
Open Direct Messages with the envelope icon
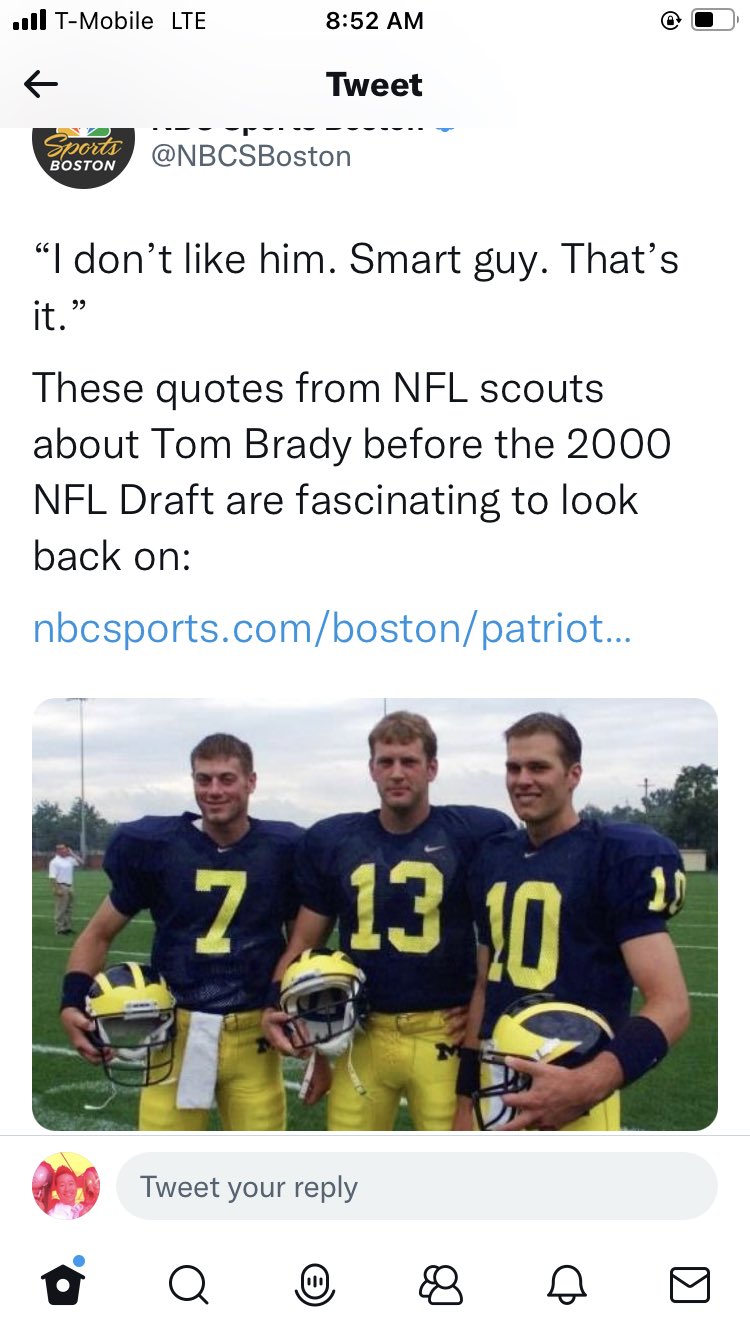click(690, 1288)
